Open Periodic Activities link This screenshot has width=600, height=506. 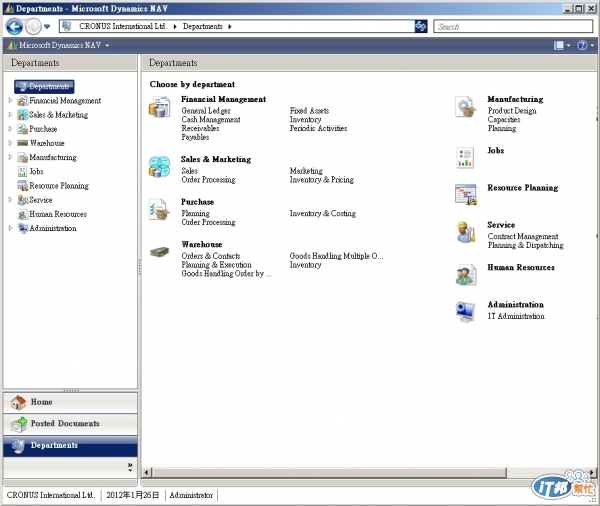(x=318, y=128)
